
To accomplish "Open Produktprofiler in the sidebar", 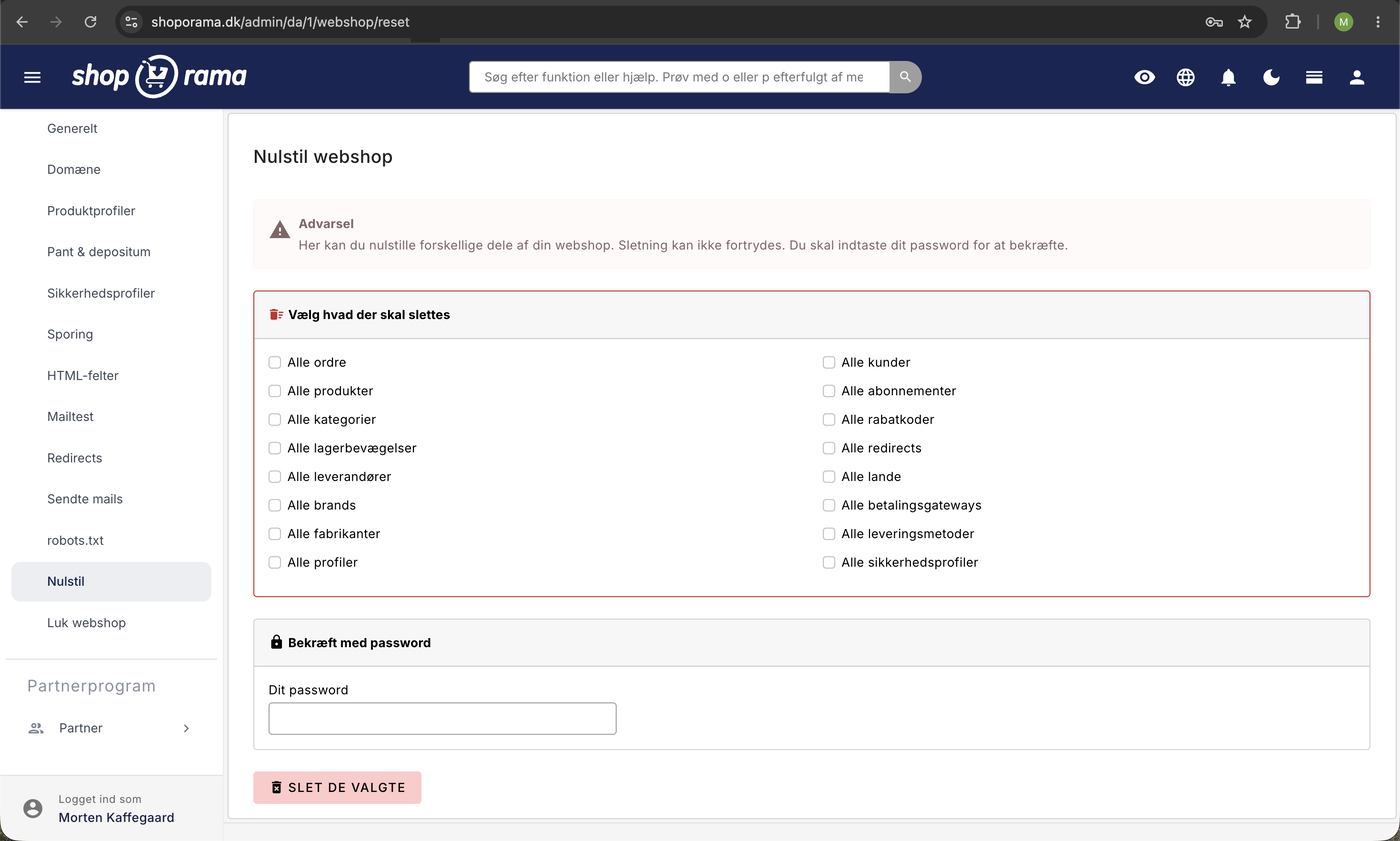I will click(x=111, y=211).
